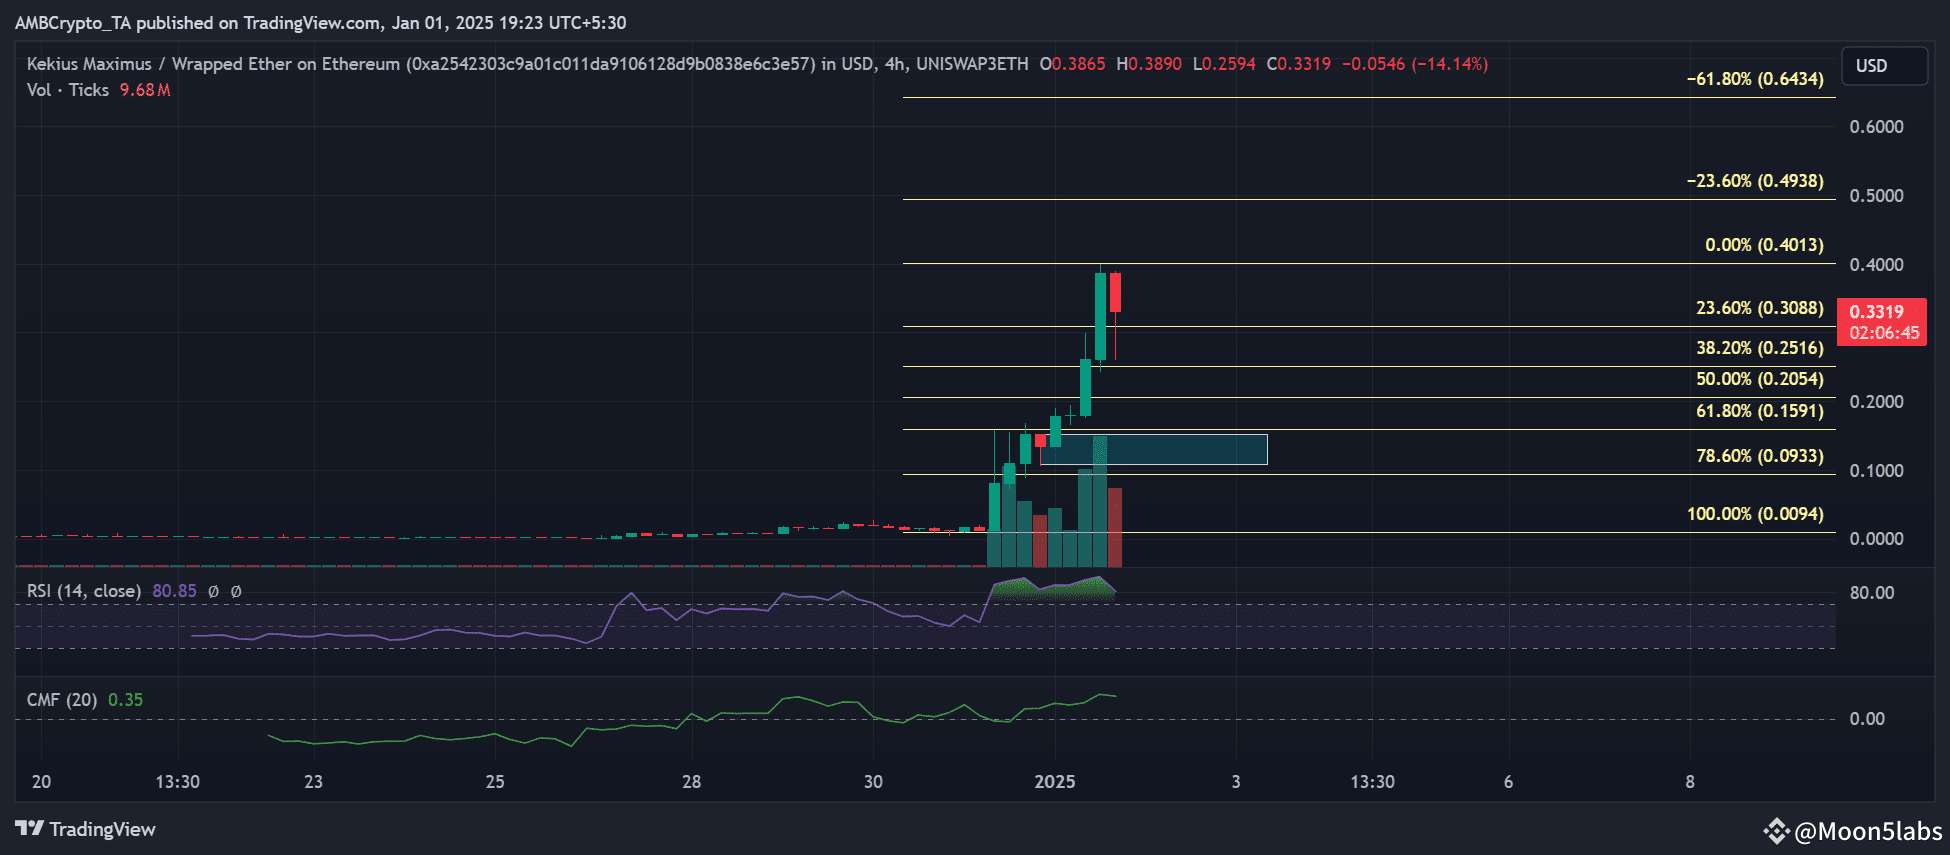This screenshot has height=855, width=1950.
Task: Click the 0.00 CMF axis label
Action: (x=1867, y=719)
